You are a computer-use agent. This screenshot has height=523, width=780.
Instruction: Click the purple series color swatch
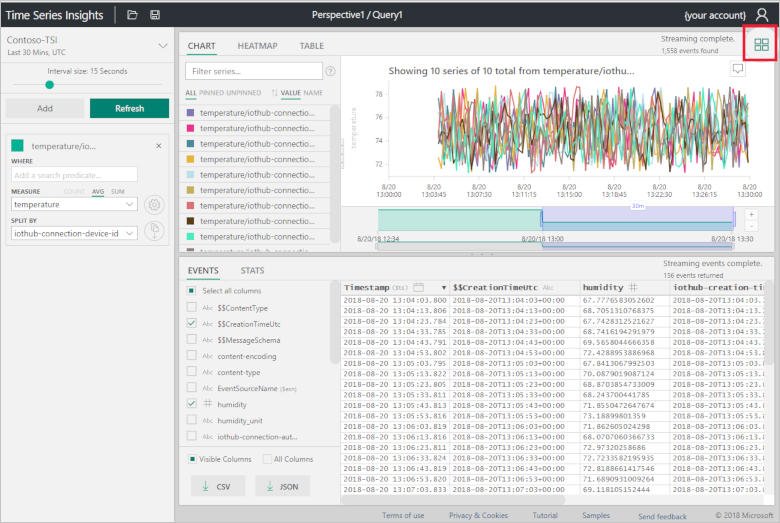[x=190, y=113]
